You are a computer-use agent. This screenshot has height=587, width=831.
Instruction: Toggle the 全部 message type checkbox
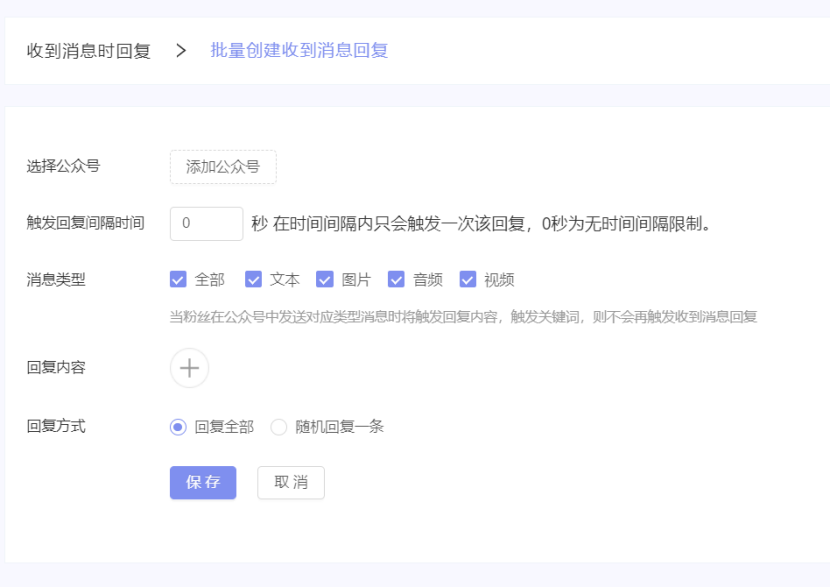click(x=178, y=279)
